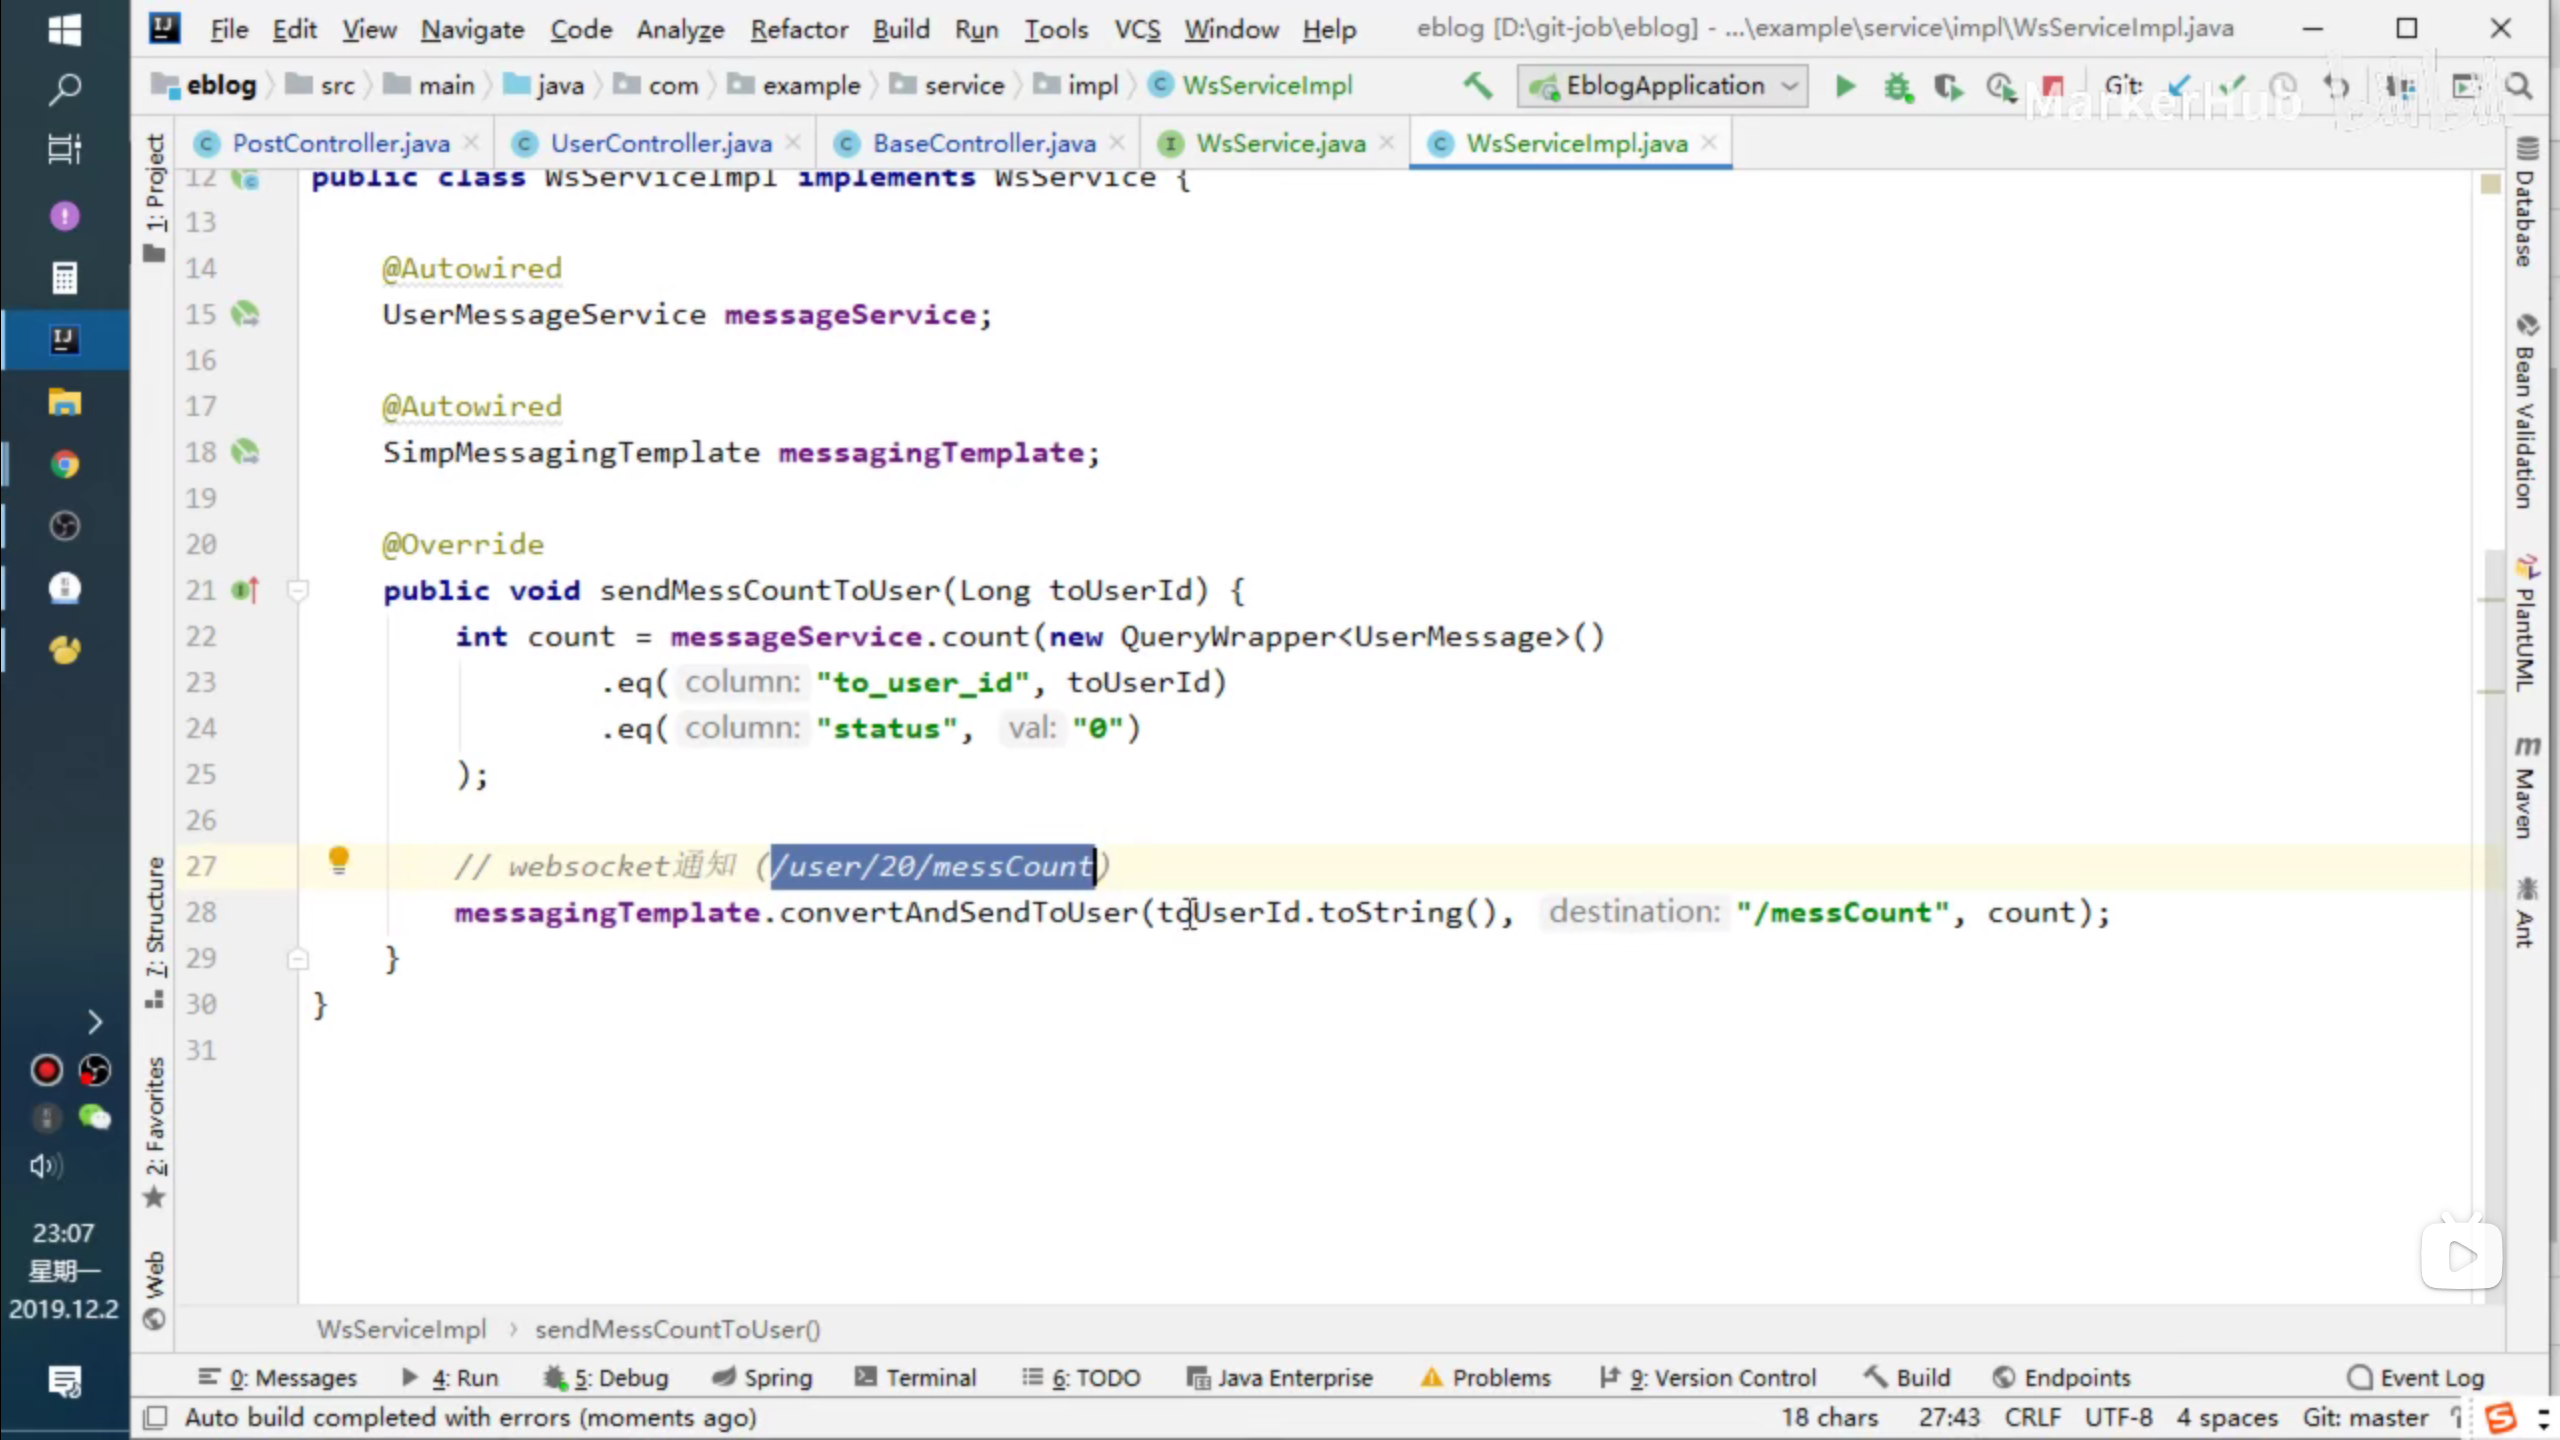Click the Build project hammer icon
This screenshot has height=1440, width=2560.
(1477, 86)
